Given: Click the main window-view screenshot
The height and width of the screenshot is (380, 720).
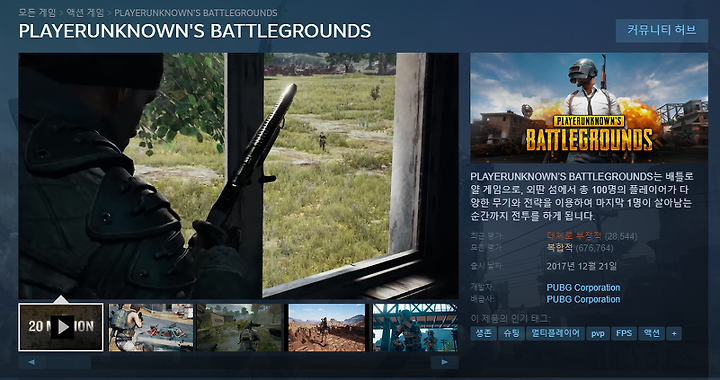Looking at the screenshot, I should pos(238,175).
